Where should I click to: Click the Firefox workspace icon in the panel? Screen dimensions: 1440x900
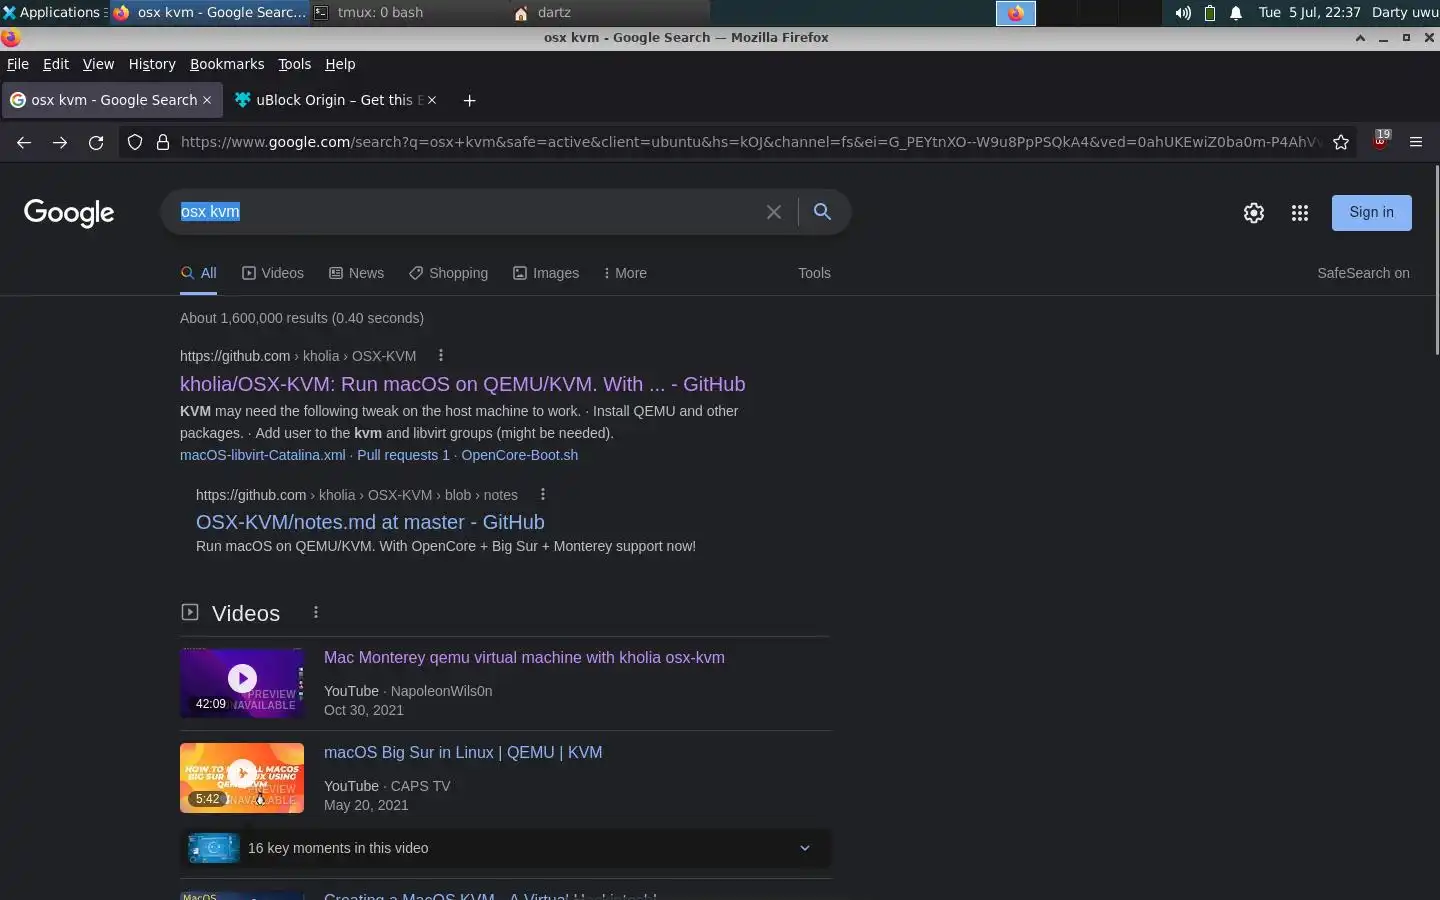coord(1015,13)
